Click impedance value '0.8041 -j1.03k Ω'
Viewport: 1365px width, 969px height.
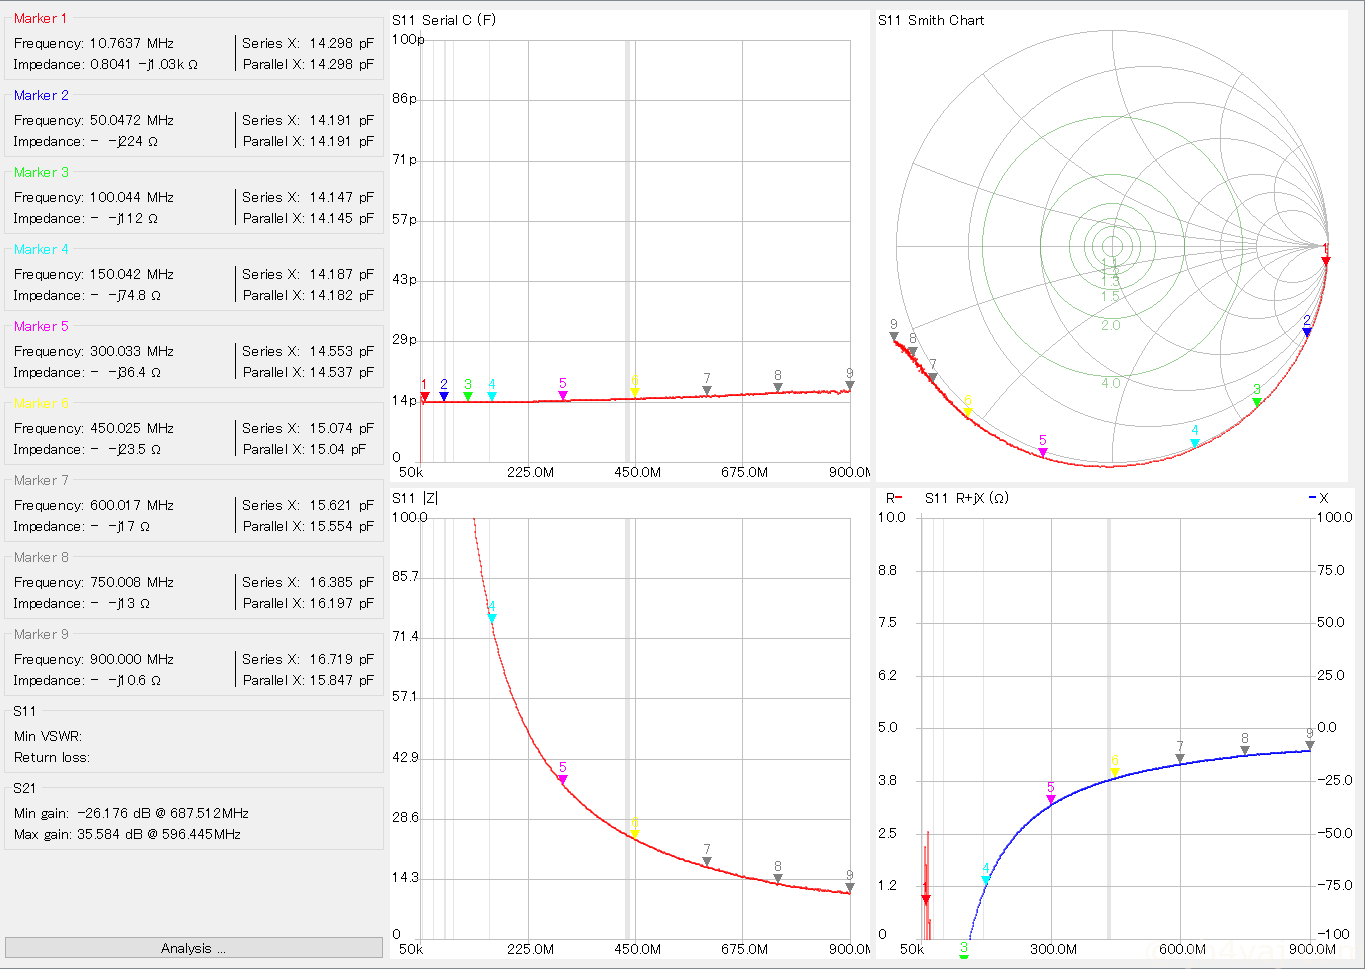[144, 64]
